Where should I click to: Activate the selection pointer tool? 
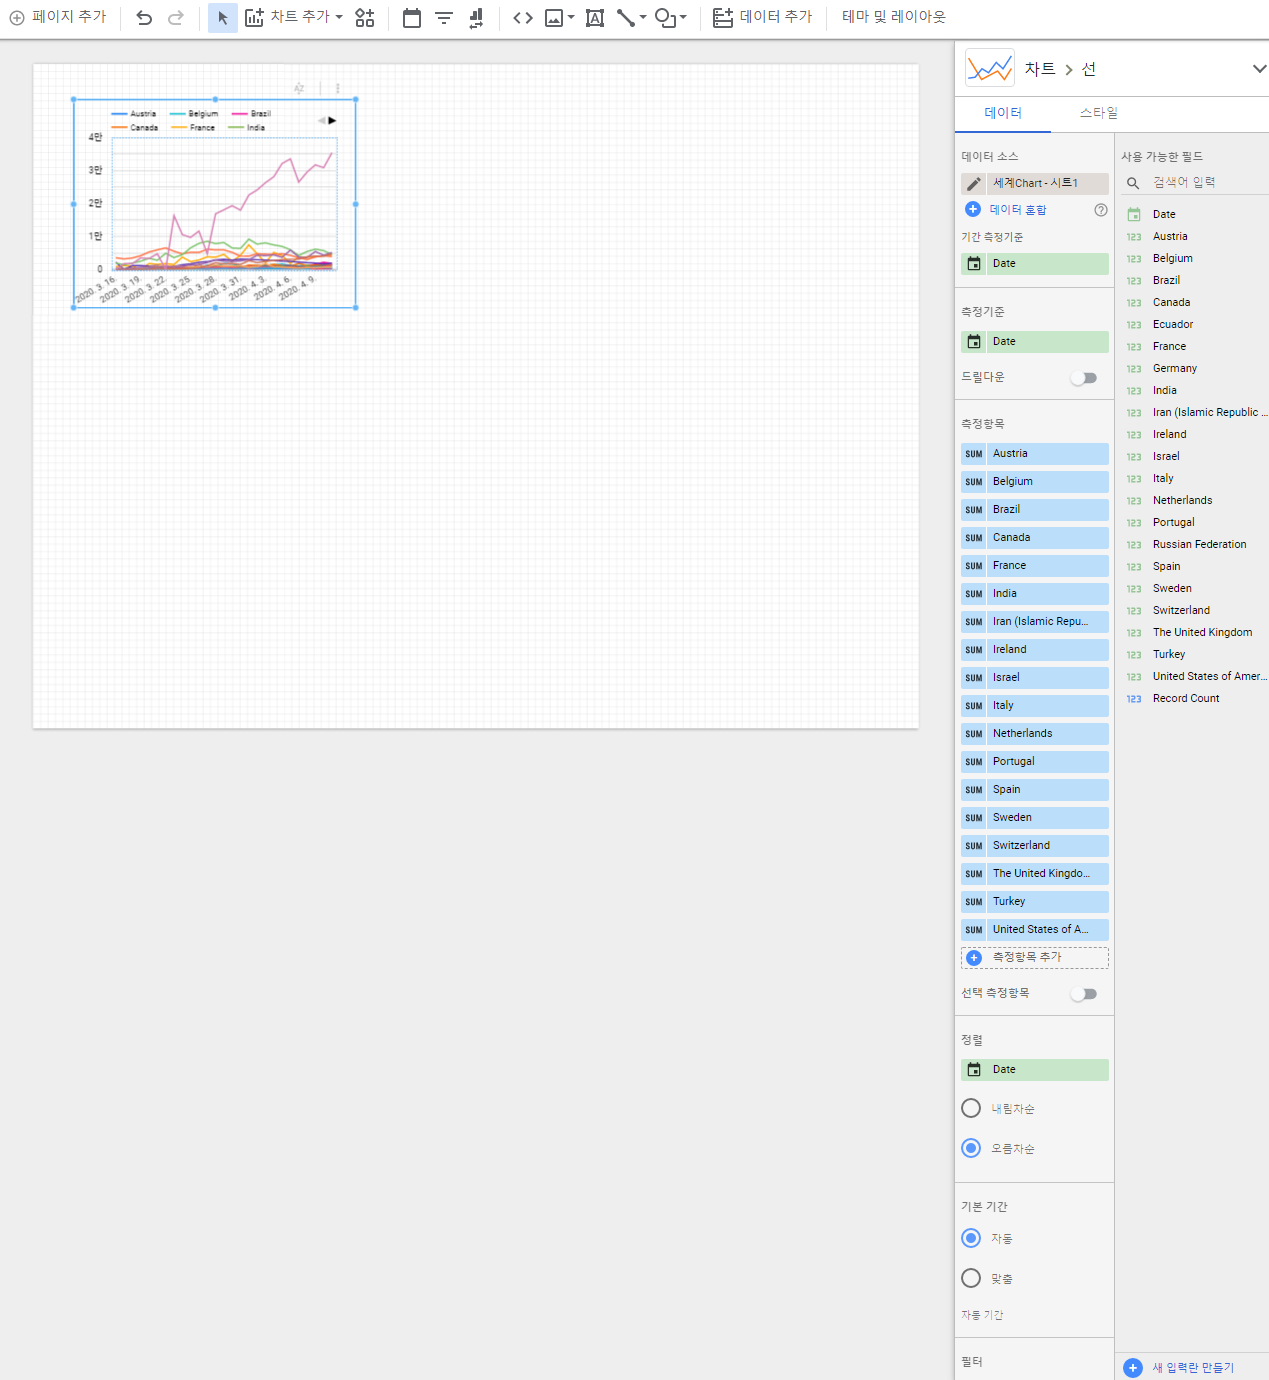click(223, 17)
